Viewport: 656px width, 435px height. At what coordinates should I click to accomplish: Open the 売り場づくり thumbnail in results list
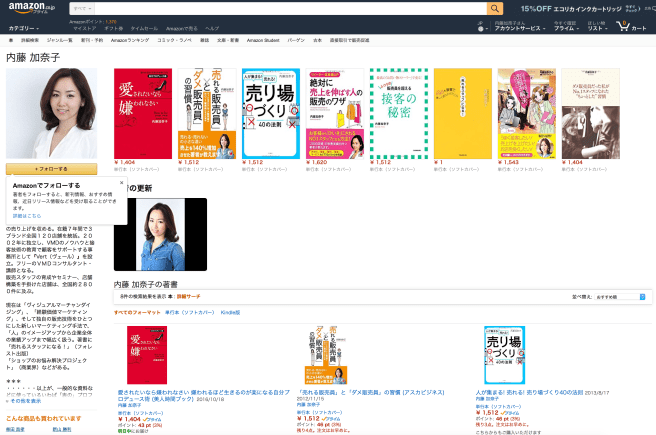[x=505, y=355]
